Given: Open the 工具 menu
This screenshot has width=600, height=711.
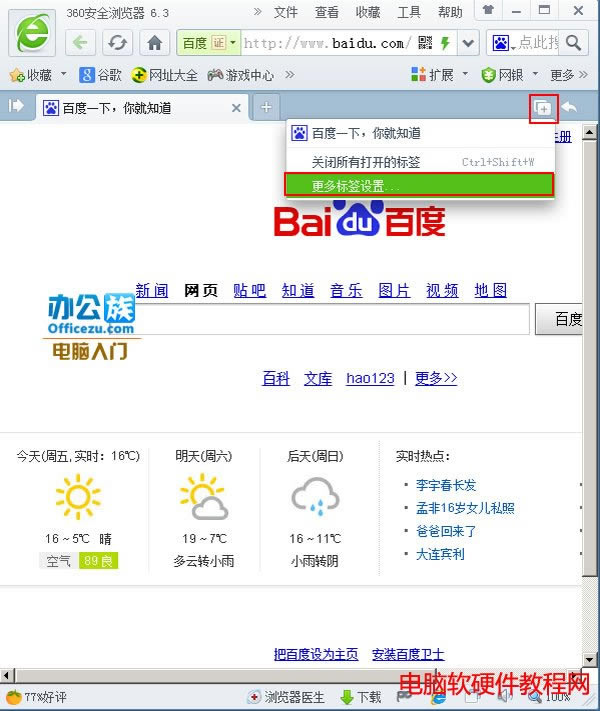Looking at the screenshot, I should pos(409,12).
